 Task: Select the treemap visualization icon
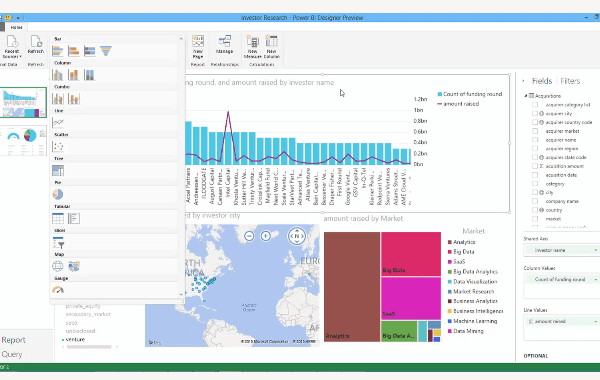(58, 171)
